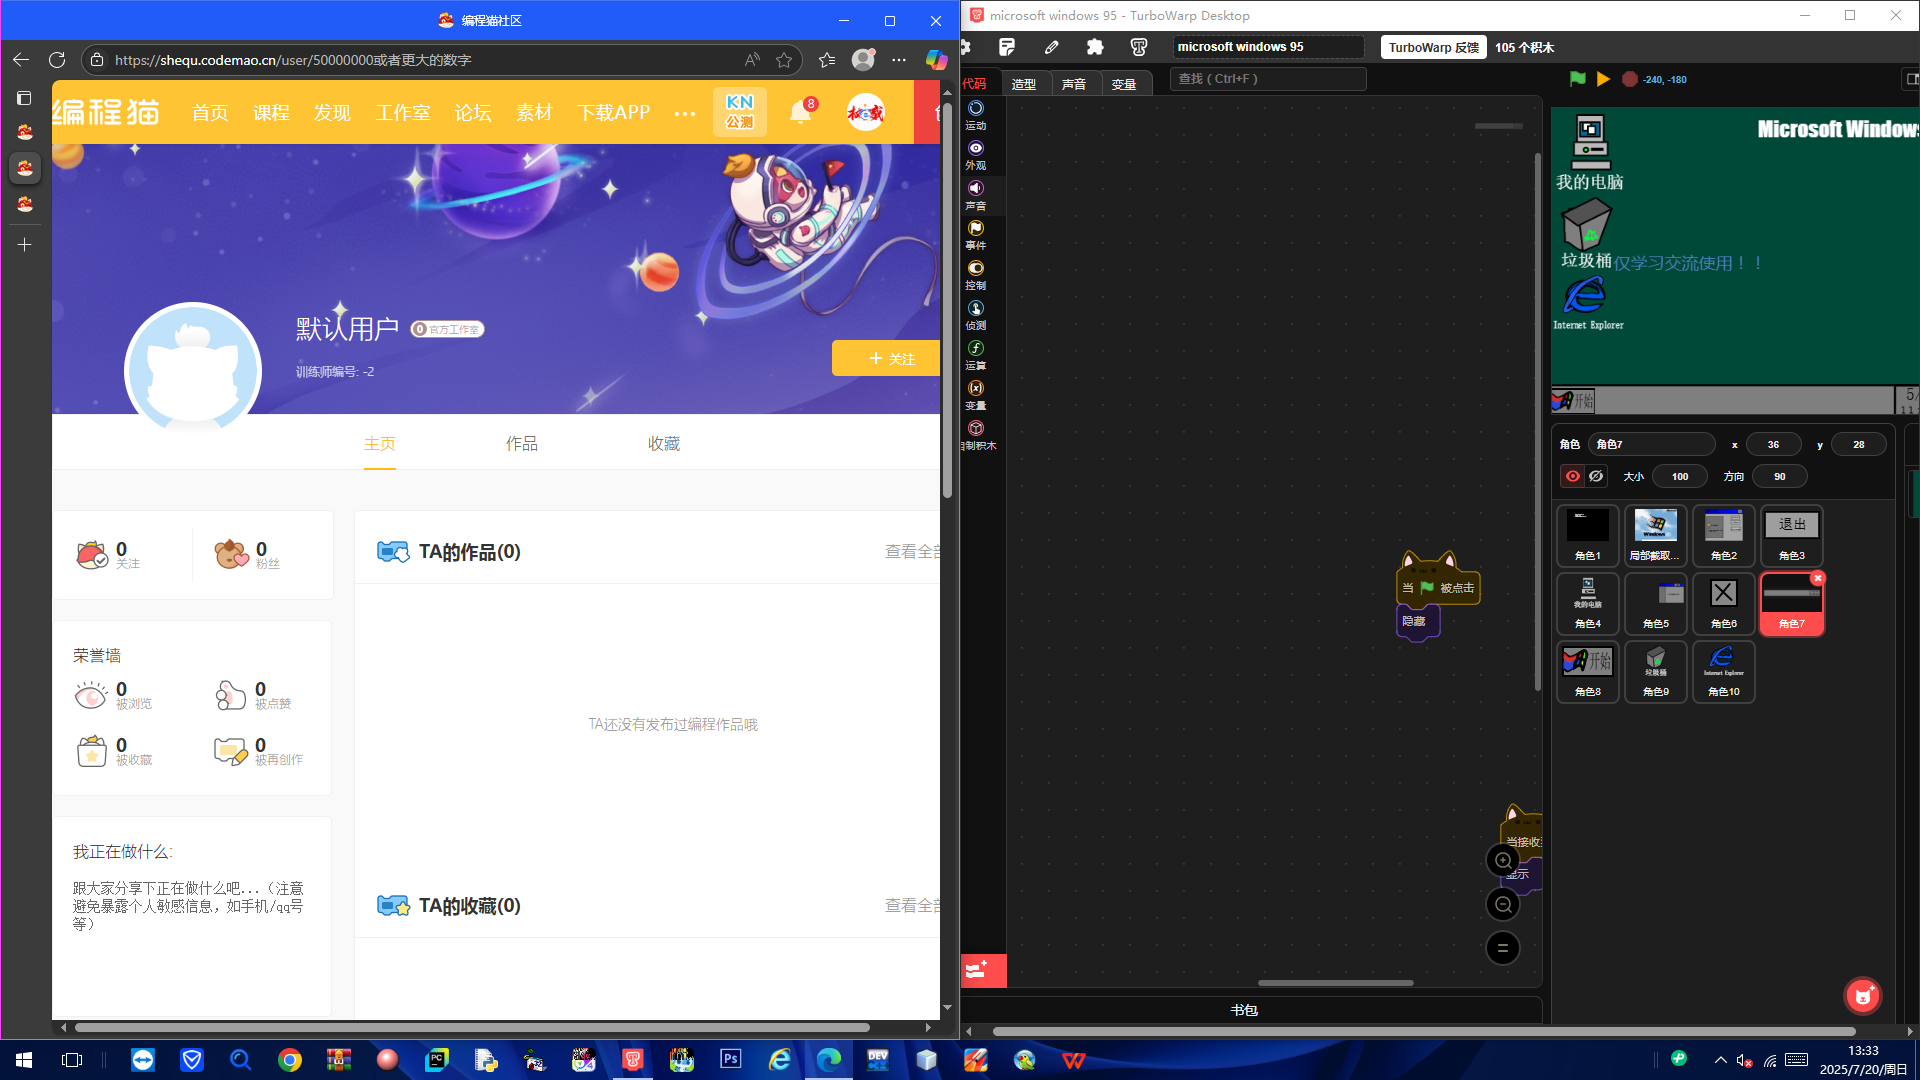1920x1080 pixels.
Task: Open the TurboWarp file menu icon
Action: [x=1007, y=47]
